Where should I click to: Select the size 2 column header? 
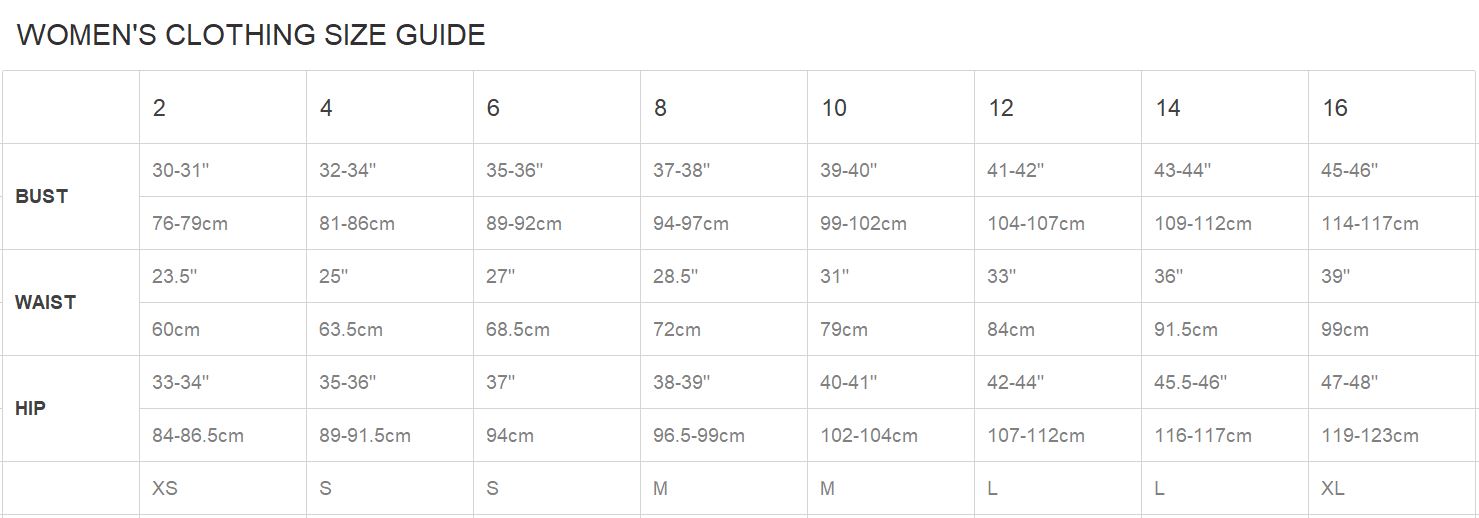coord(159,108)
